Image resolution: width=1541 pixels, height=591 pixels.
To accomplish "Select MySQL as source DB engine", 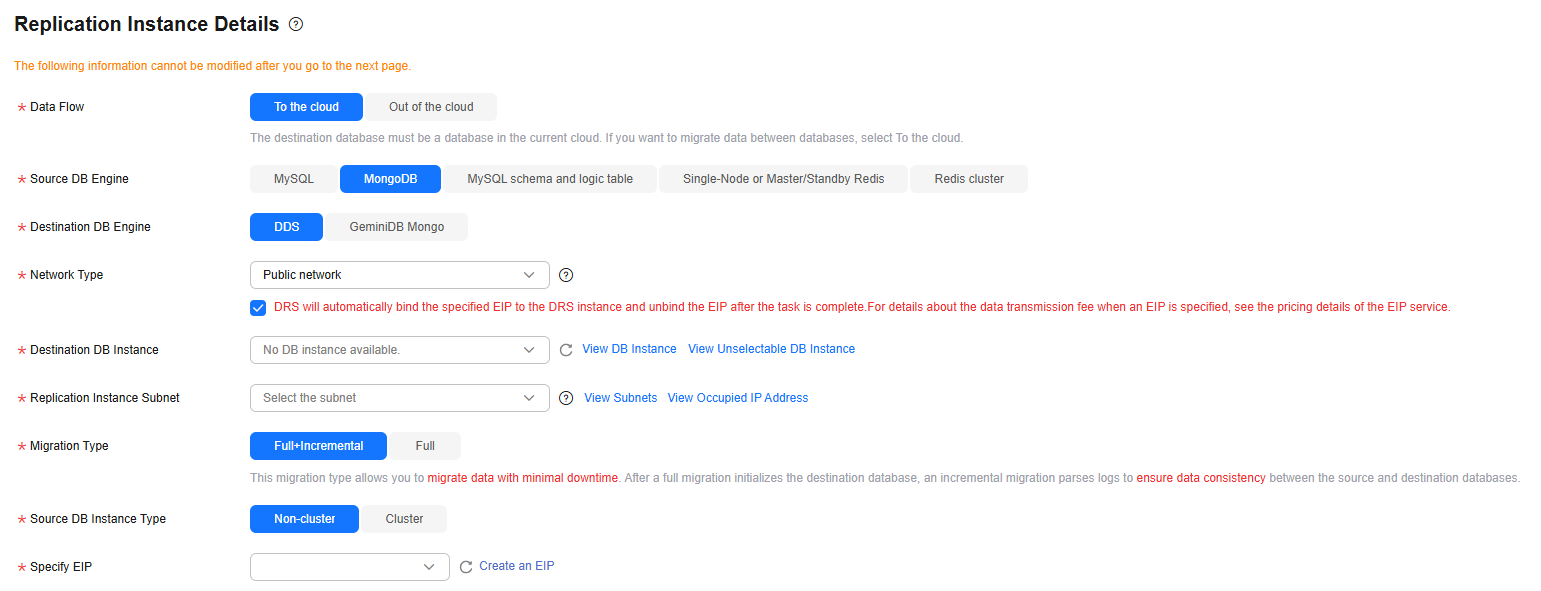I will (x=294, y=179).
